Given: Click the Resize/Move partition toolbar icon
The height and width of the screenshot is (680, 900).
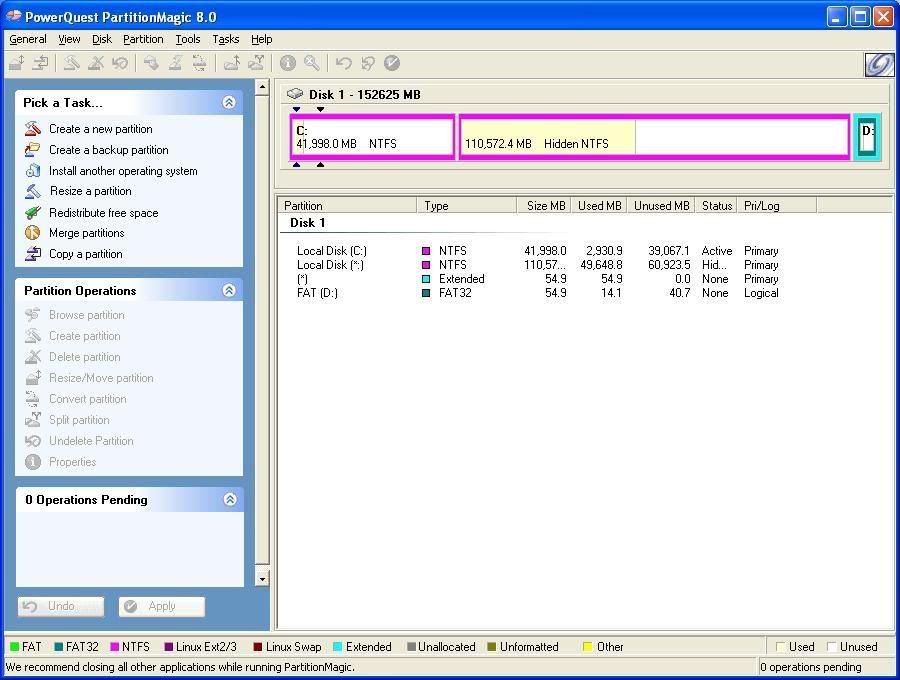Looking at the screenshot, I should (x=17, y=63).
